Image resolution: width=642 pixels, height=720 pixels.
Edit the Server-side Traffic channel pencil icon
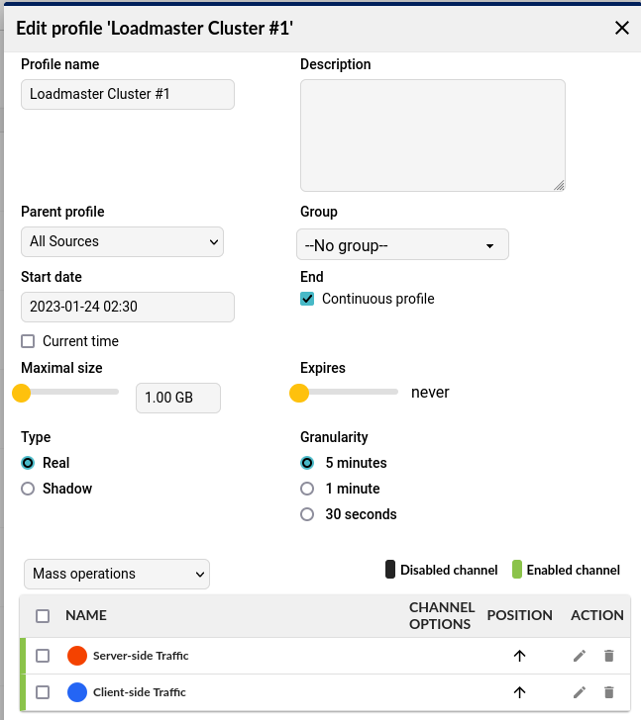tap(580, 656)
